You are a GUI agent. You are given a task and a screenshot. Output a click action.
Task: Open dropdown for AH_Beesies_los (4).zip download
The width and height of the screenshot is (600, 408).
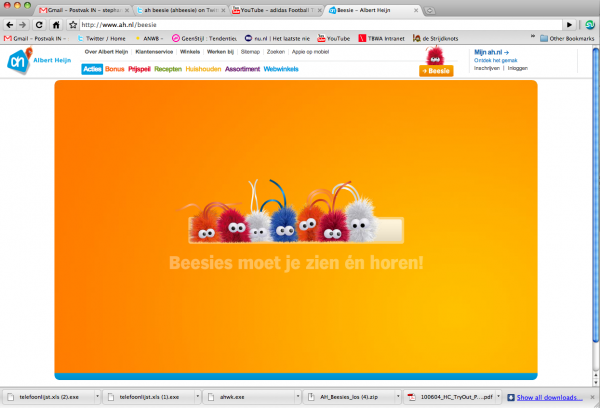click(x=398, y=397)
